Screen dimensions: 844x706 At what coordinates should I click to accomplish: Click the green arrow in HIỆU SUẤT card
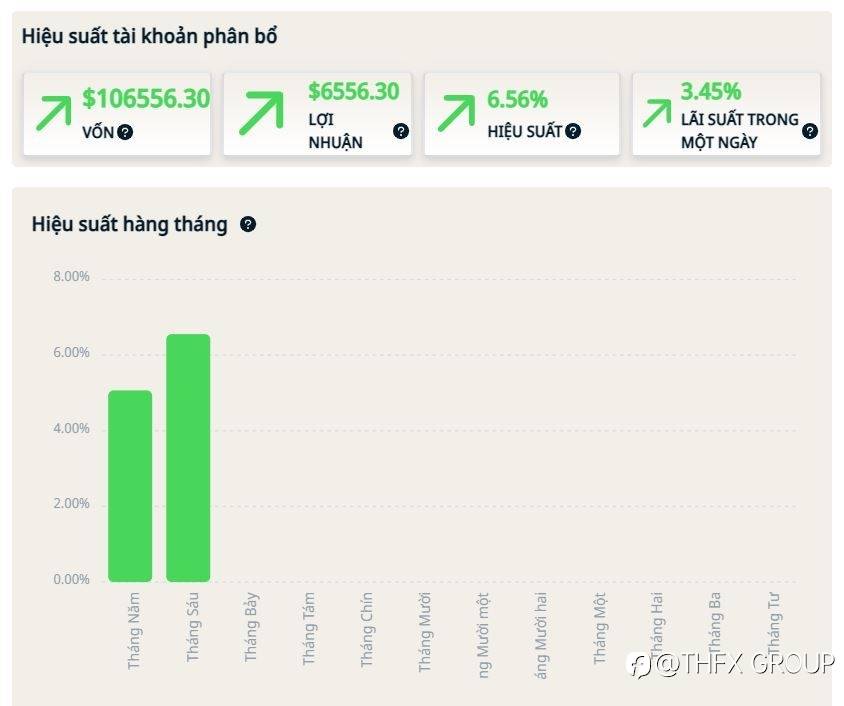coord(456,112)
